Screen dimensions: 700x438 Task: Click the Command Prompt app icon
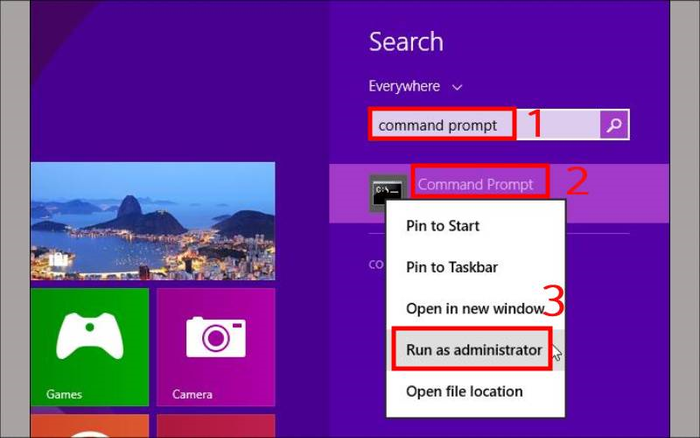(388, 193)
